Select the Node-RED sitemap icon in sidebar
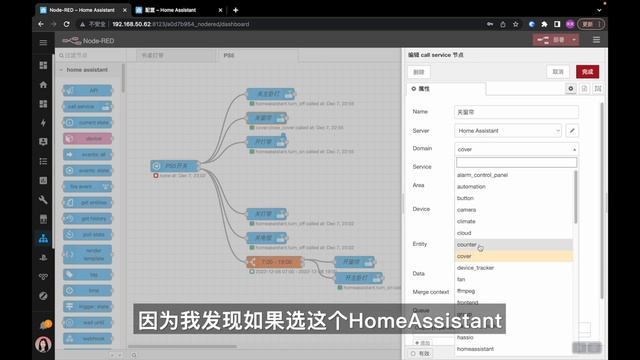 43,238
